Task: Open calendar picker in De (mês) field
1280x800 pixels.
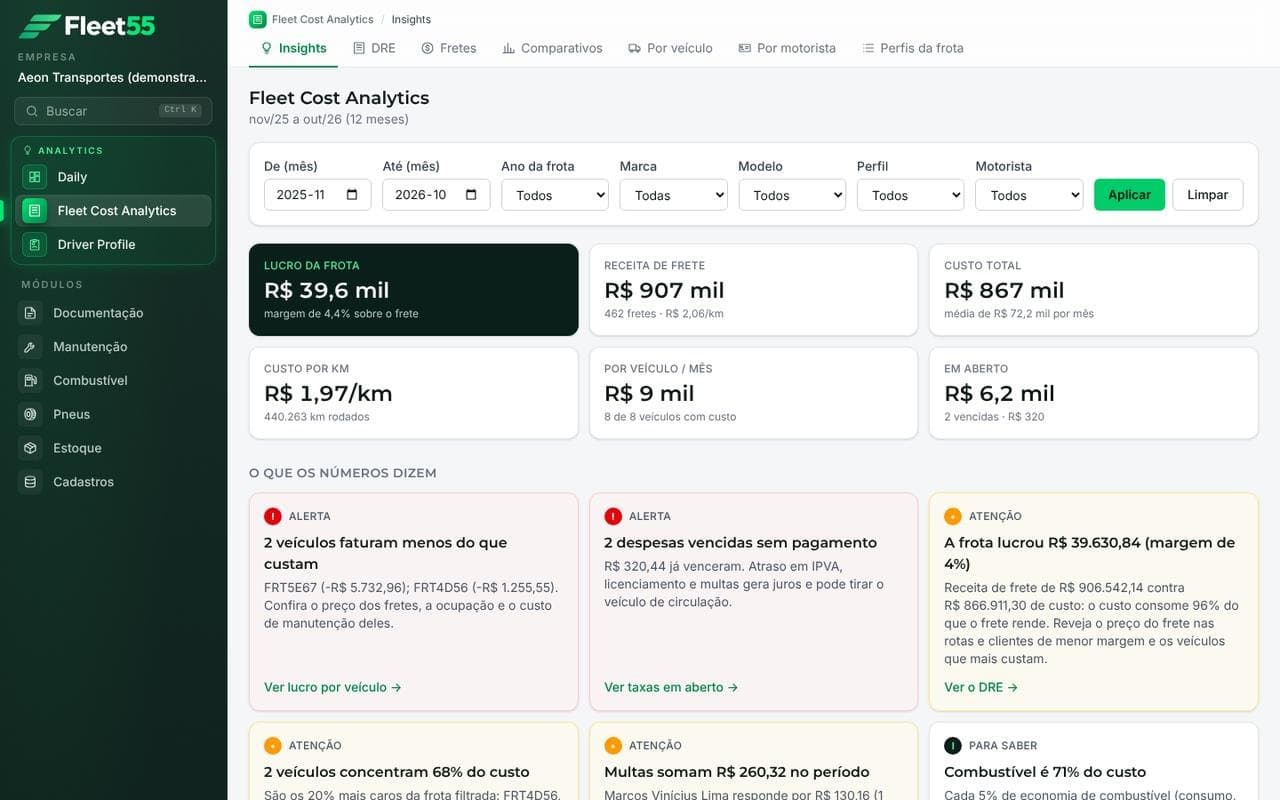Action: tap(352, 195)
